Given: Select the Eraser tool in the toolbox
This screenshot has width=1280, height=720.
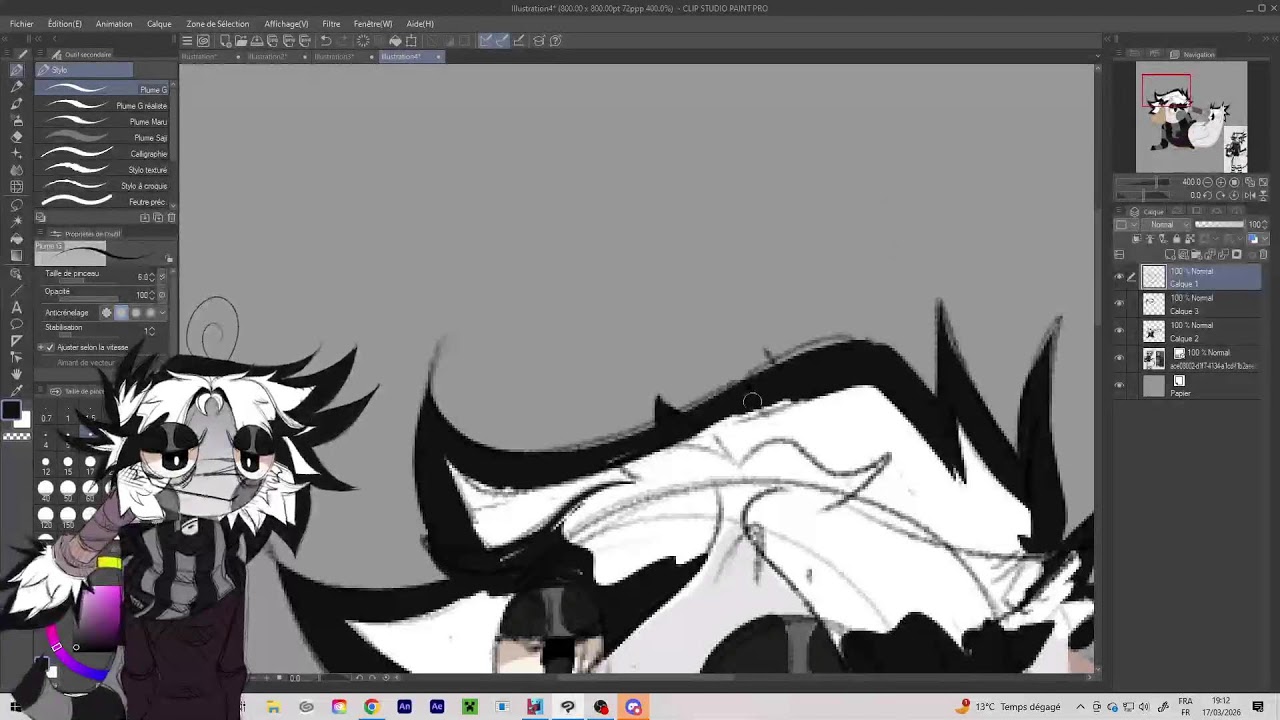Looking at the screenshot, I should (17, 136).
